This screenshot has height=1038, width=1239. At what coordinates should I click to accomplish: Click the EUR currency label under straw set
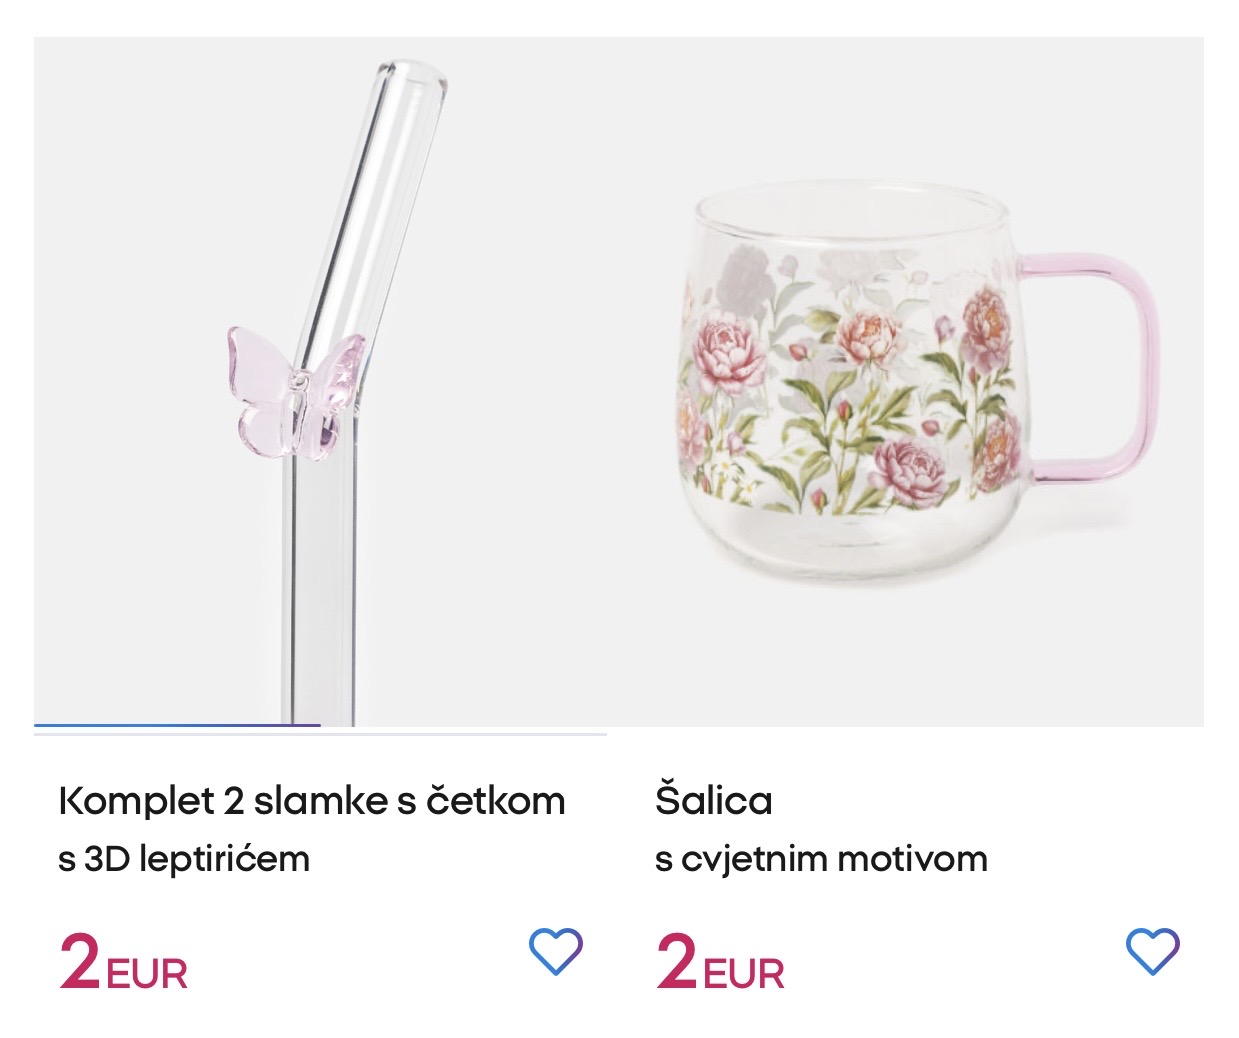[x=148, y=973]
